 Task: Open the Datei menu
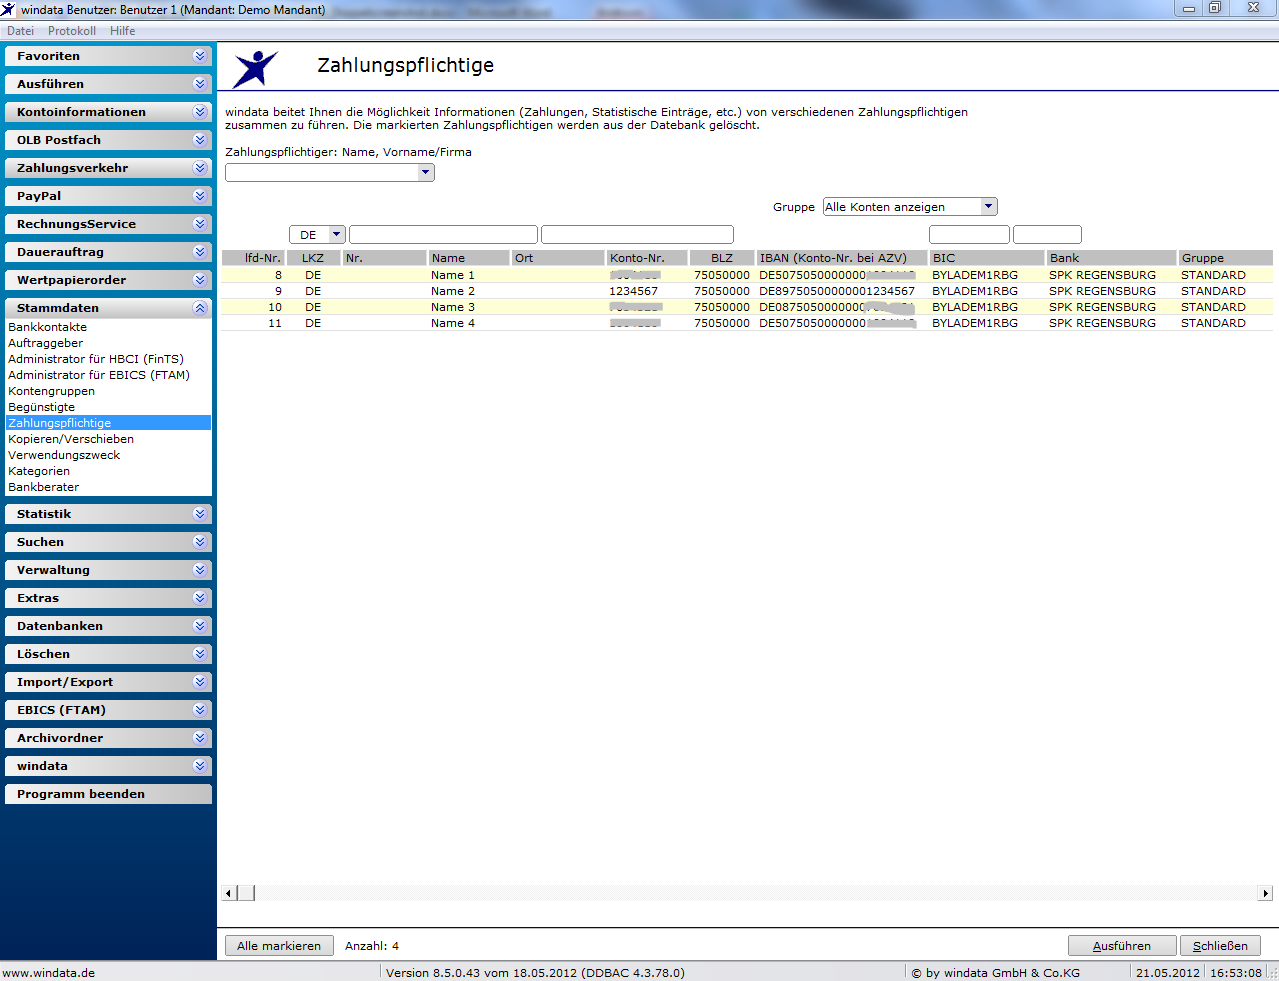tap(20, 31)
